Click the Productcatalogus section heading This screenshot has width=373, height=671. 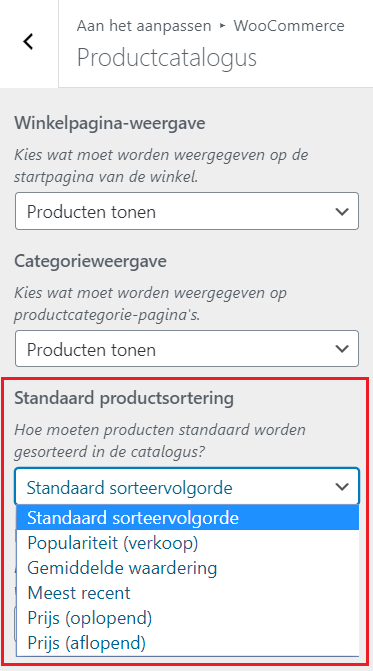pyautogui.click(x=167, y=58)
